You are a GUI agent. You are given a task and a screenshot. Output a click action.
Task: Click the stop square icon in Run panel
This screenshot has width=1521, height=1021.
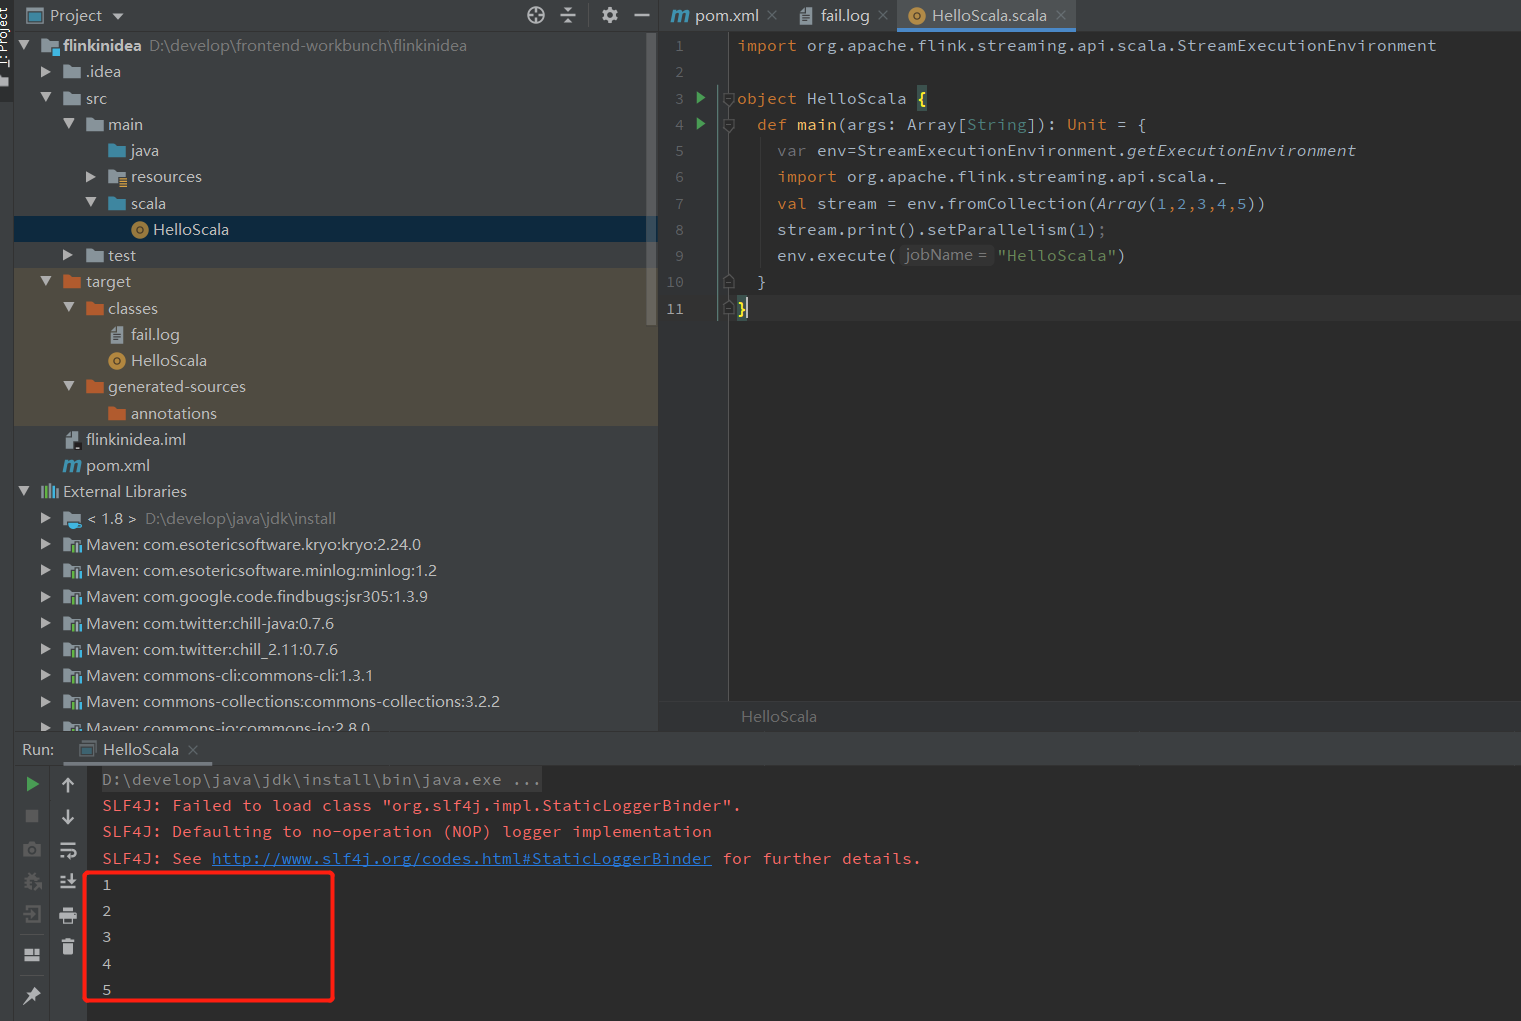[32, 816]
